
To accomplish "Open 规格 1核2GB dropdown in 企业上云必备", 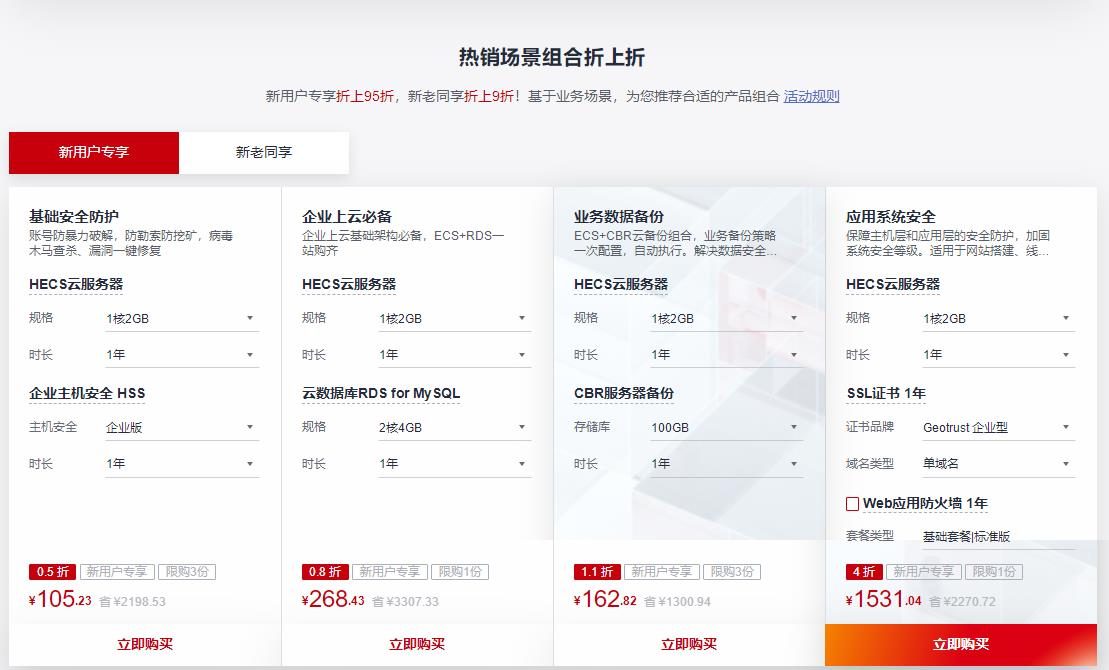I will (454, 318).
